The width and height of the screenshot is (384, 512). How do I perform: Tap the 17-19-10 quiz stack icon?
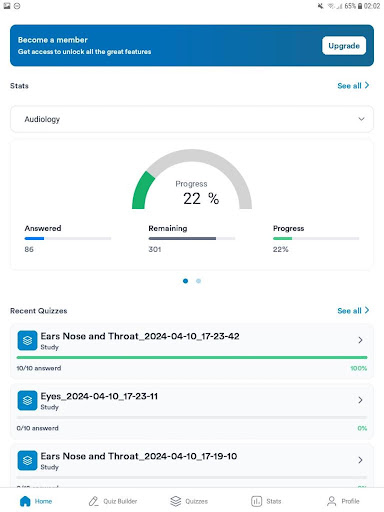[27, 460]
